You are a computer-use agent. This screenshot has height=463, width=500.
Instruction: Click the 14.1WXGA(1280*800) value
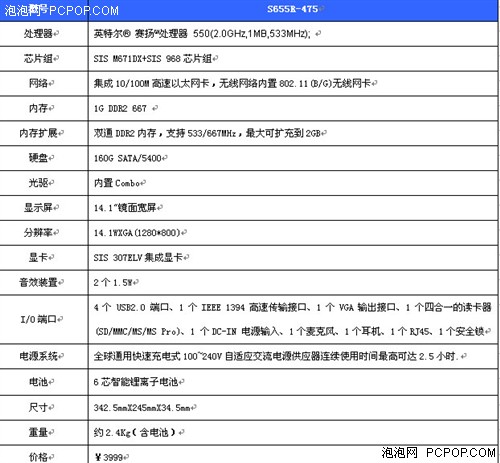point(137,233)
